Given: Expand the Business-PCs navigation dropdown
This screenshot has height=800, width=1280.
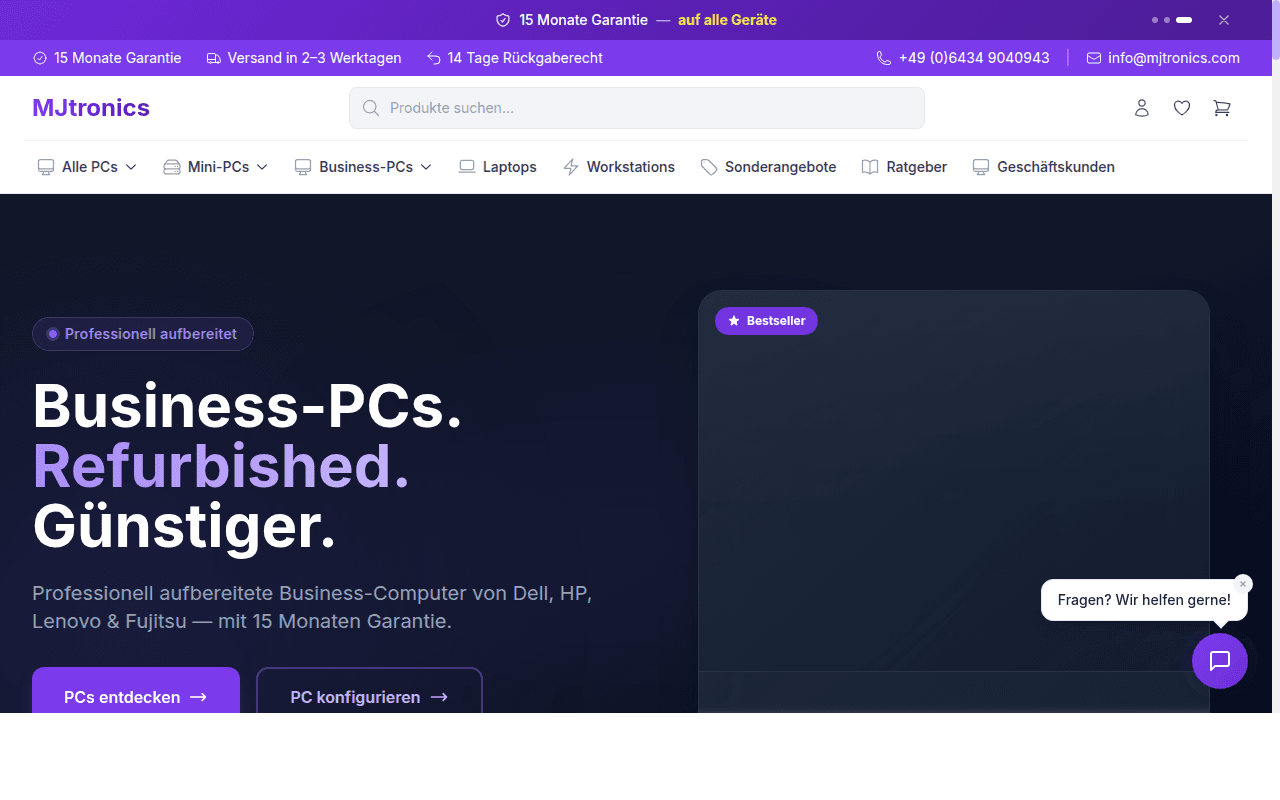Looking at the screenshot, I should point(362,166).
